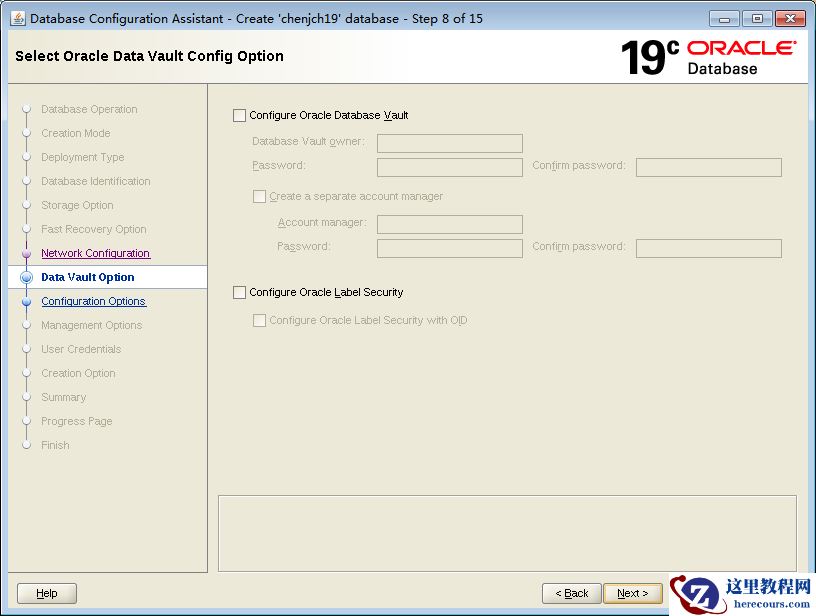
Task: Open the Help dialog
Action: click(47, 593)
